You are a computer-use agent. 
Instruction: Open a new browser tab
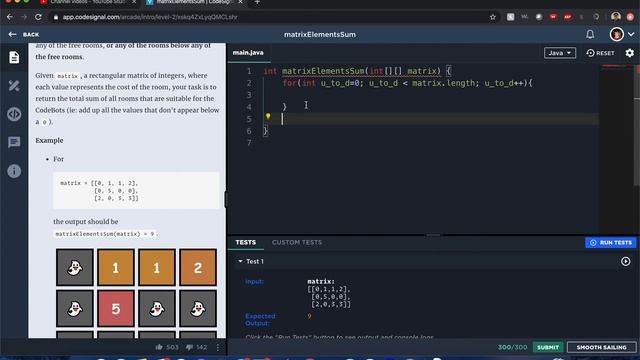tap(257, 2)
